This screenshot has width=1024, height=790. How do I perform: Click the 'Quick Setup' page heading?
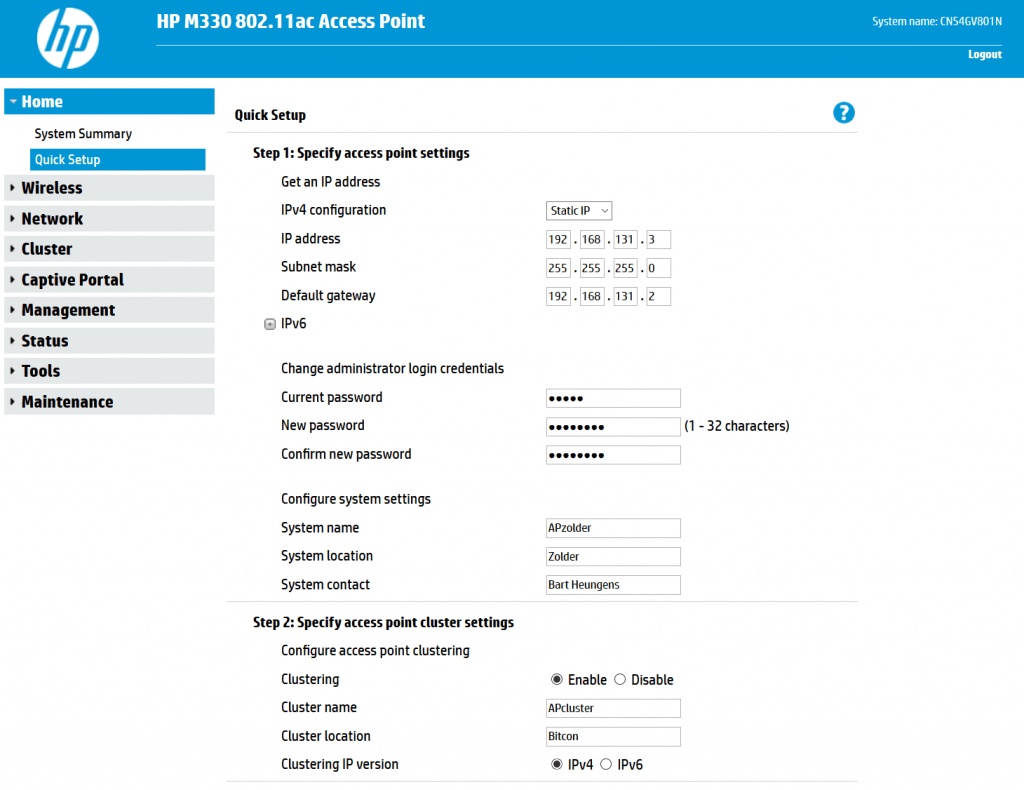[270, 116]
